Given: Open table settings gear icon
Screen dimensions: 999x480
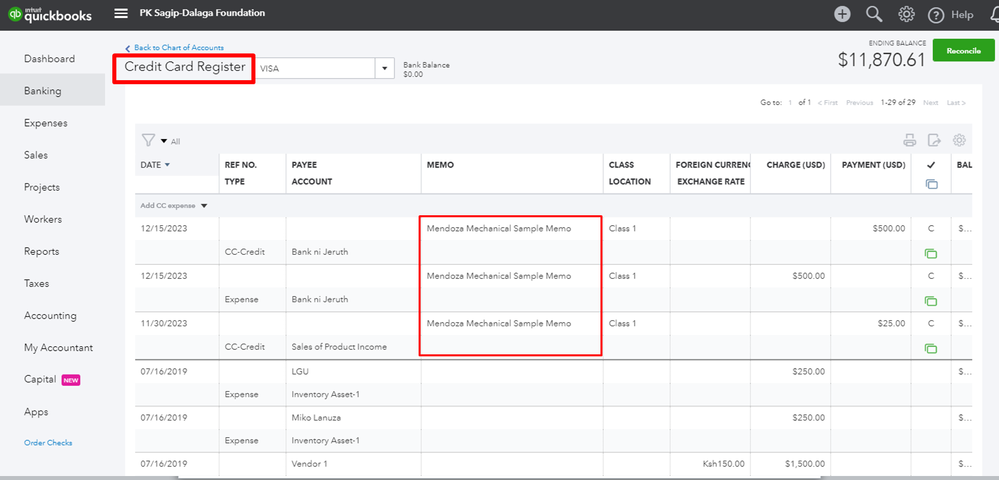Looking at the screenshot, I should click(x=959, y=141).
